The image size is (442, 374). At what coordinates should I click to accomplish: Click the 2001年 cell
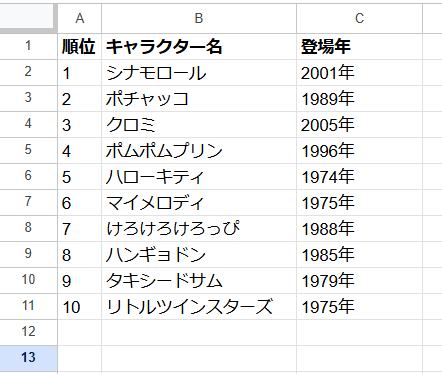pyautogui.click(x=359, y=73)
